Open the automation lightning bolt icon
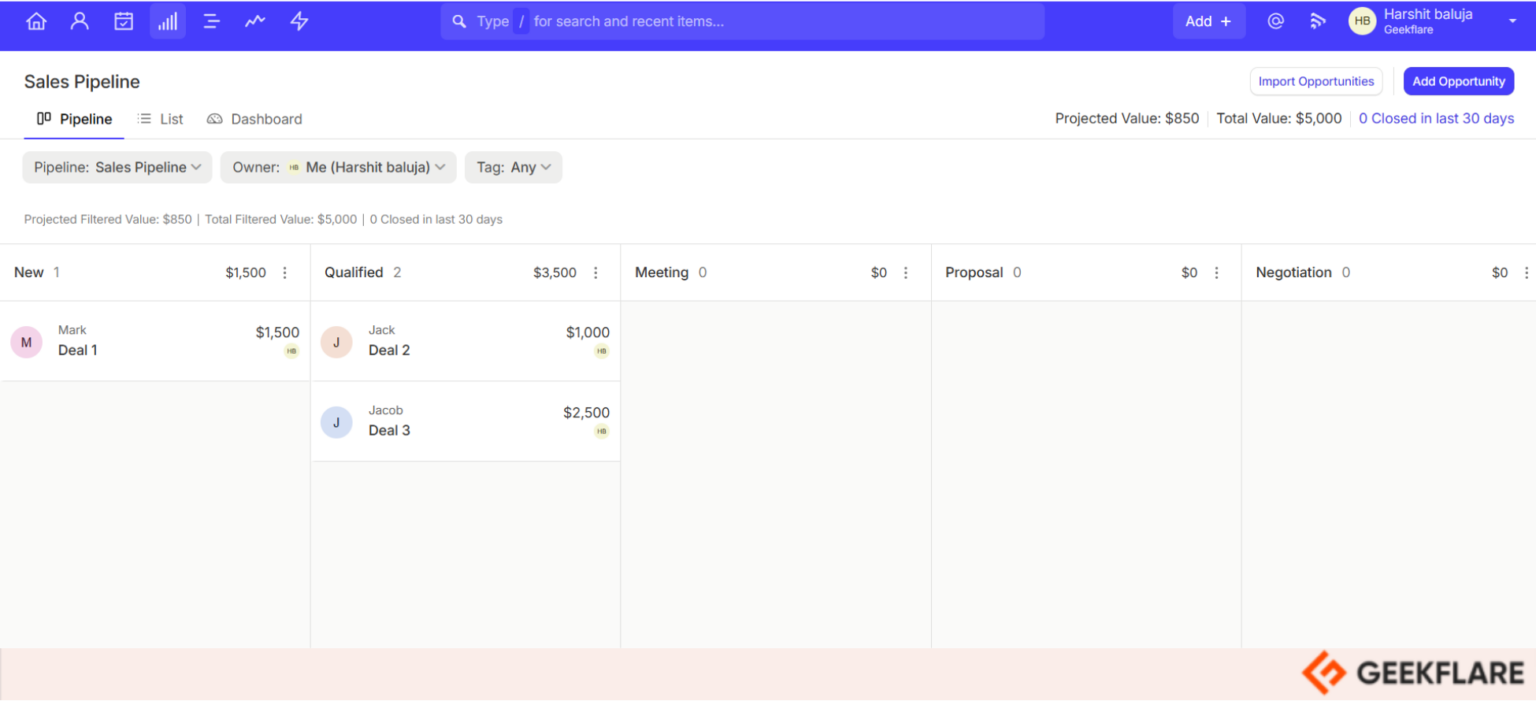Screen dimensions: 1536x701 click(x=299, y=21)
